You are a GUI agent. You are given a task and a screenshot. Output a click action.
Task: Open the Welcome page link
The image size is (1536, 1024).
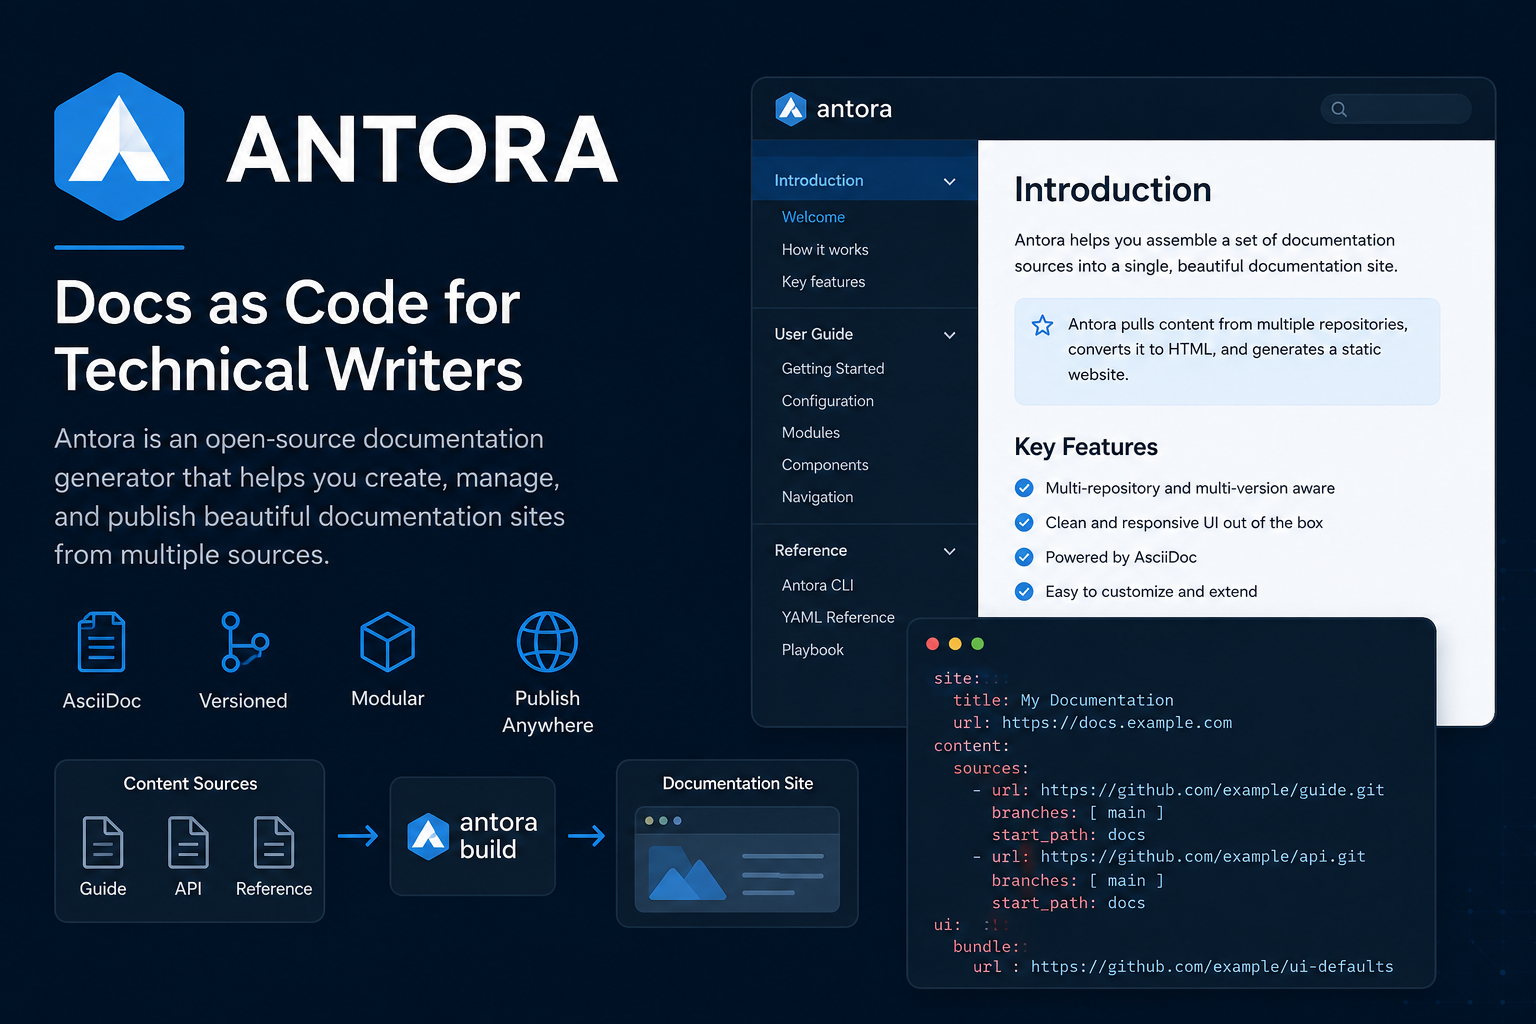[x=813, y=217]
